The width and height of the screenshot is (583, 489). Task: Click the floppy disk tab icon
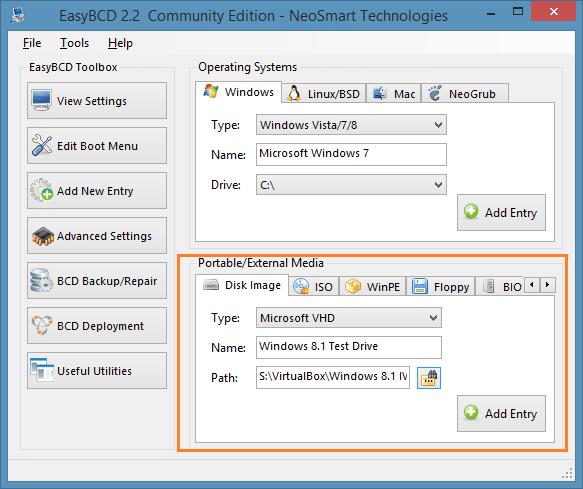tap(420, 286)
